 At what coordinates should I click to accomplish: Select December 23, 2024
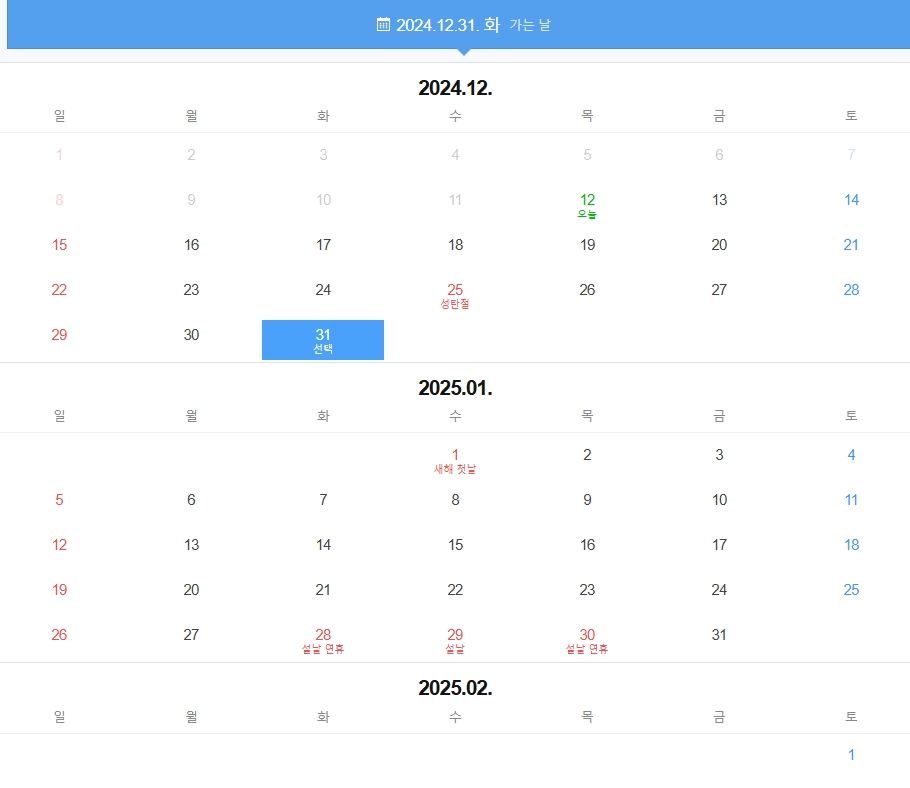[x=192, y=290]
